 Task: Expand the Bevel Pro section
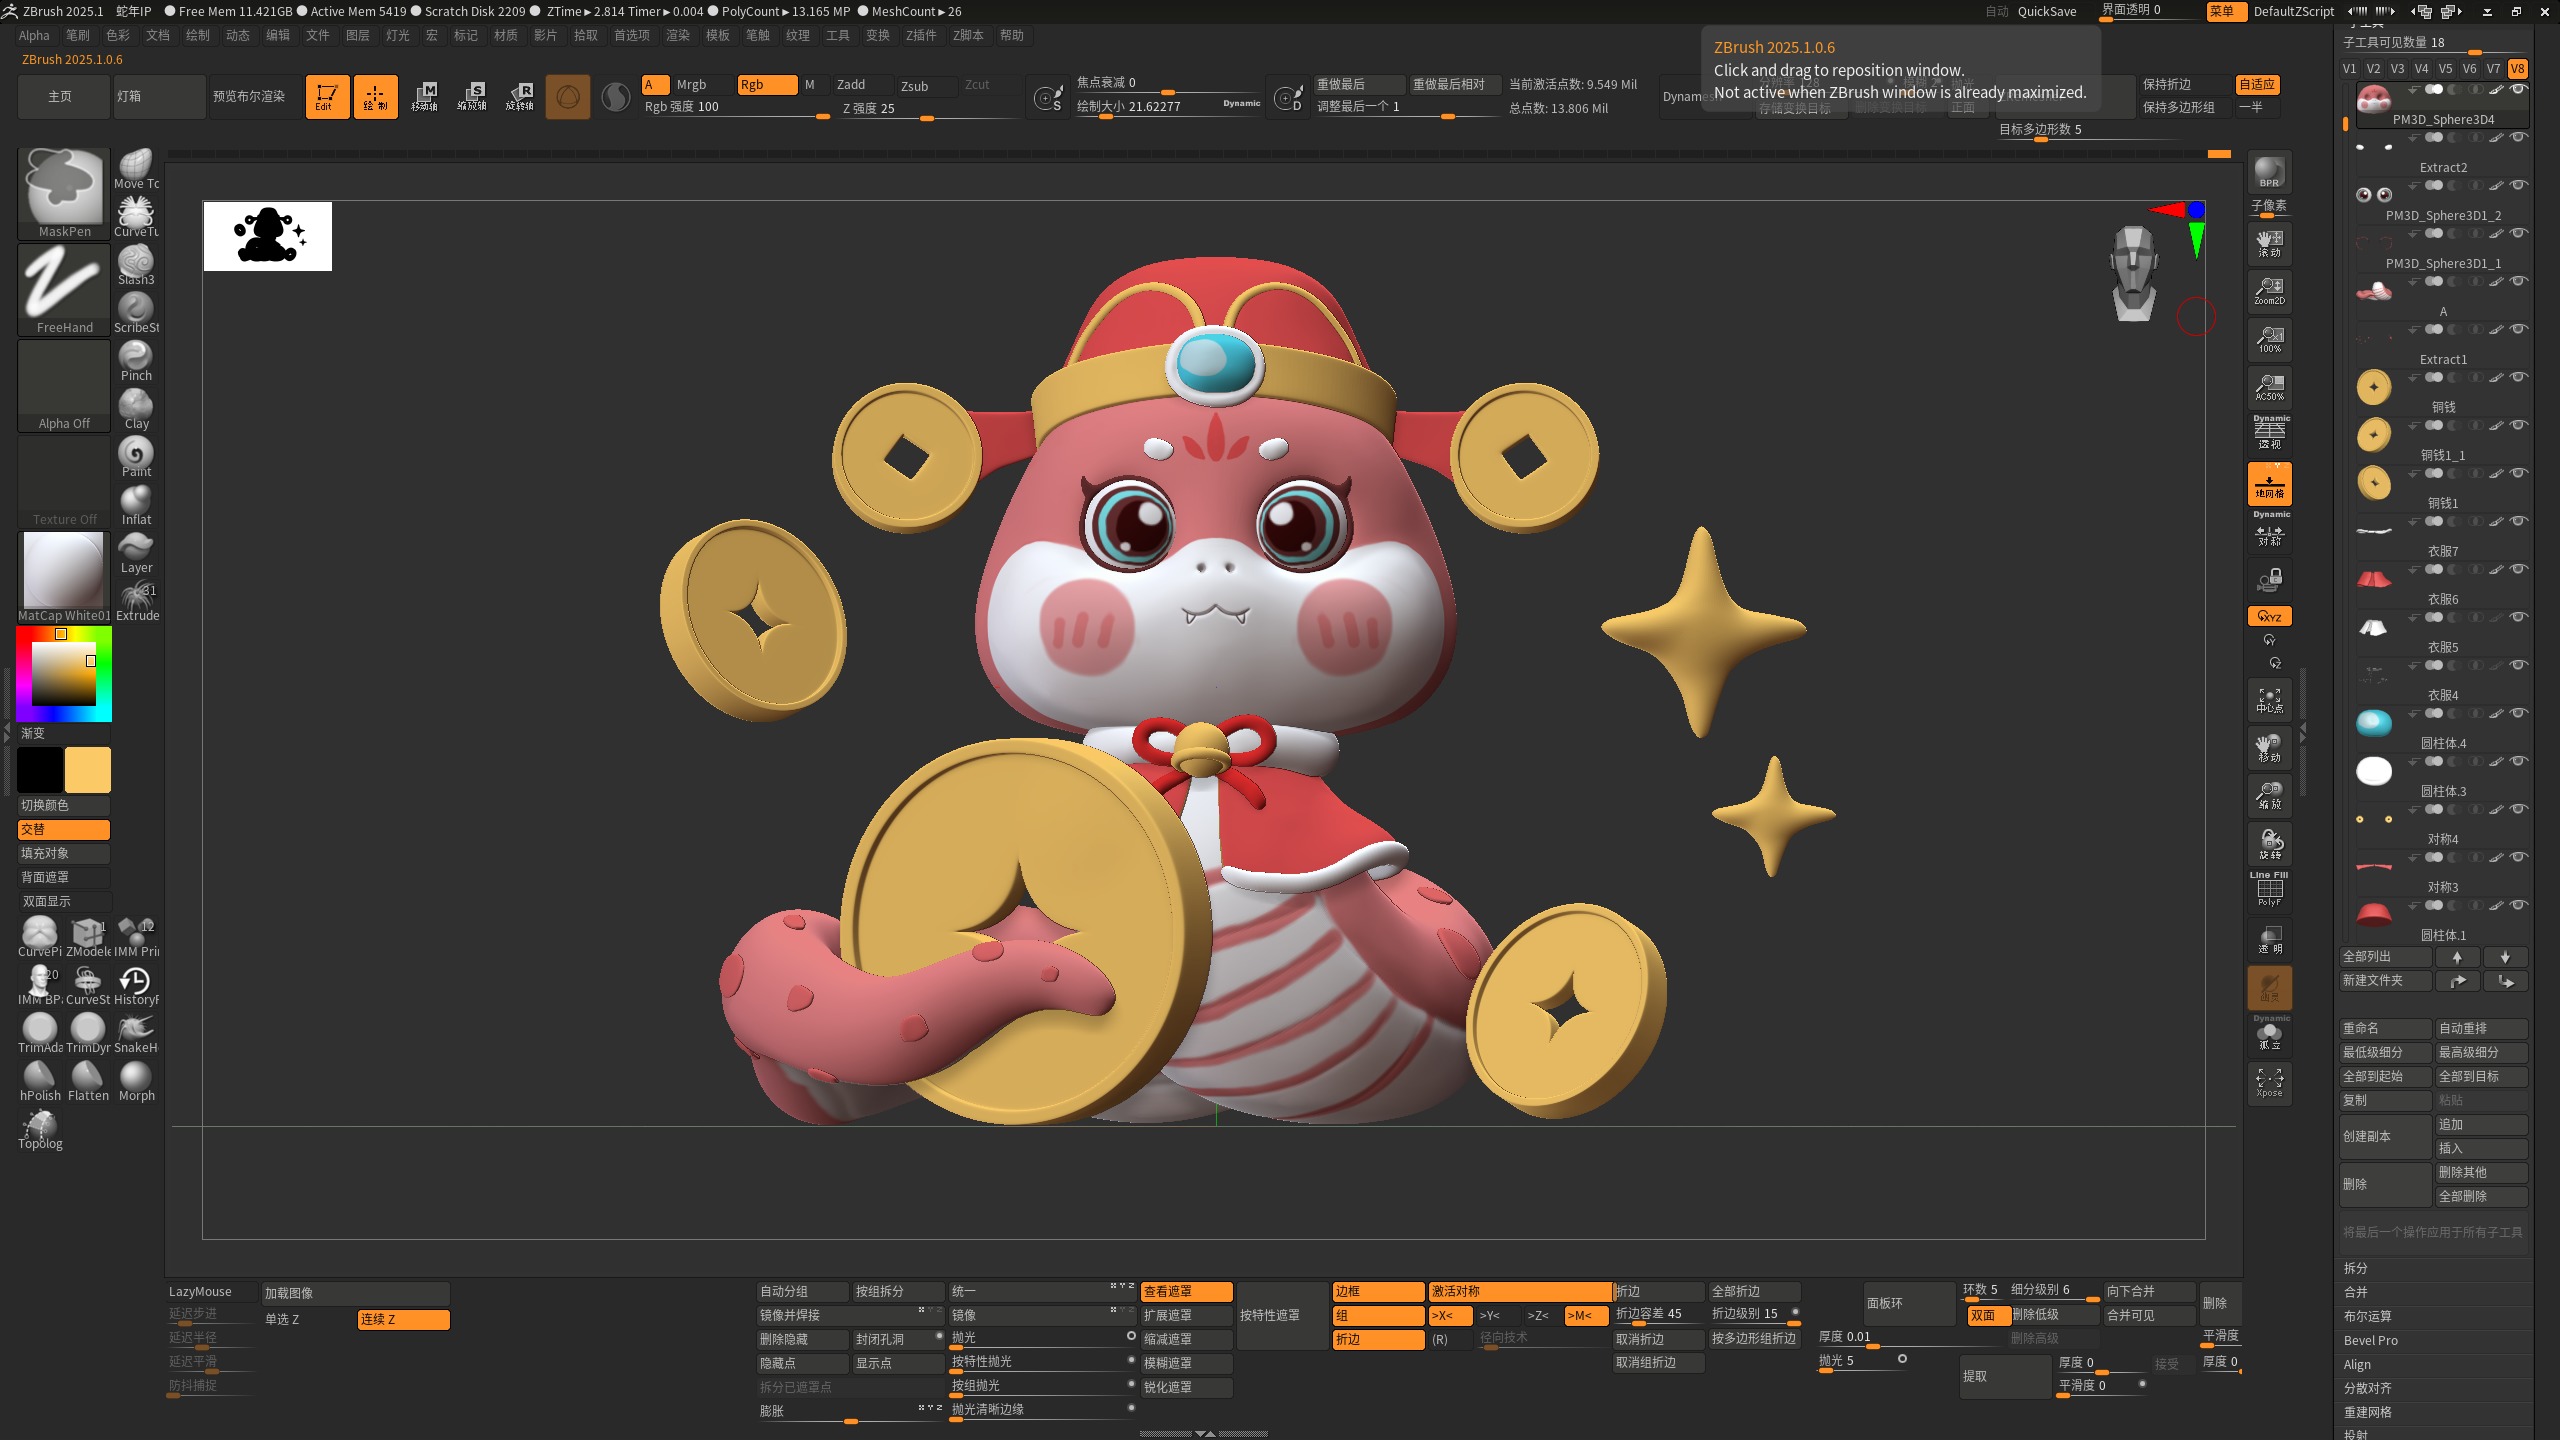(2371, 1340)
